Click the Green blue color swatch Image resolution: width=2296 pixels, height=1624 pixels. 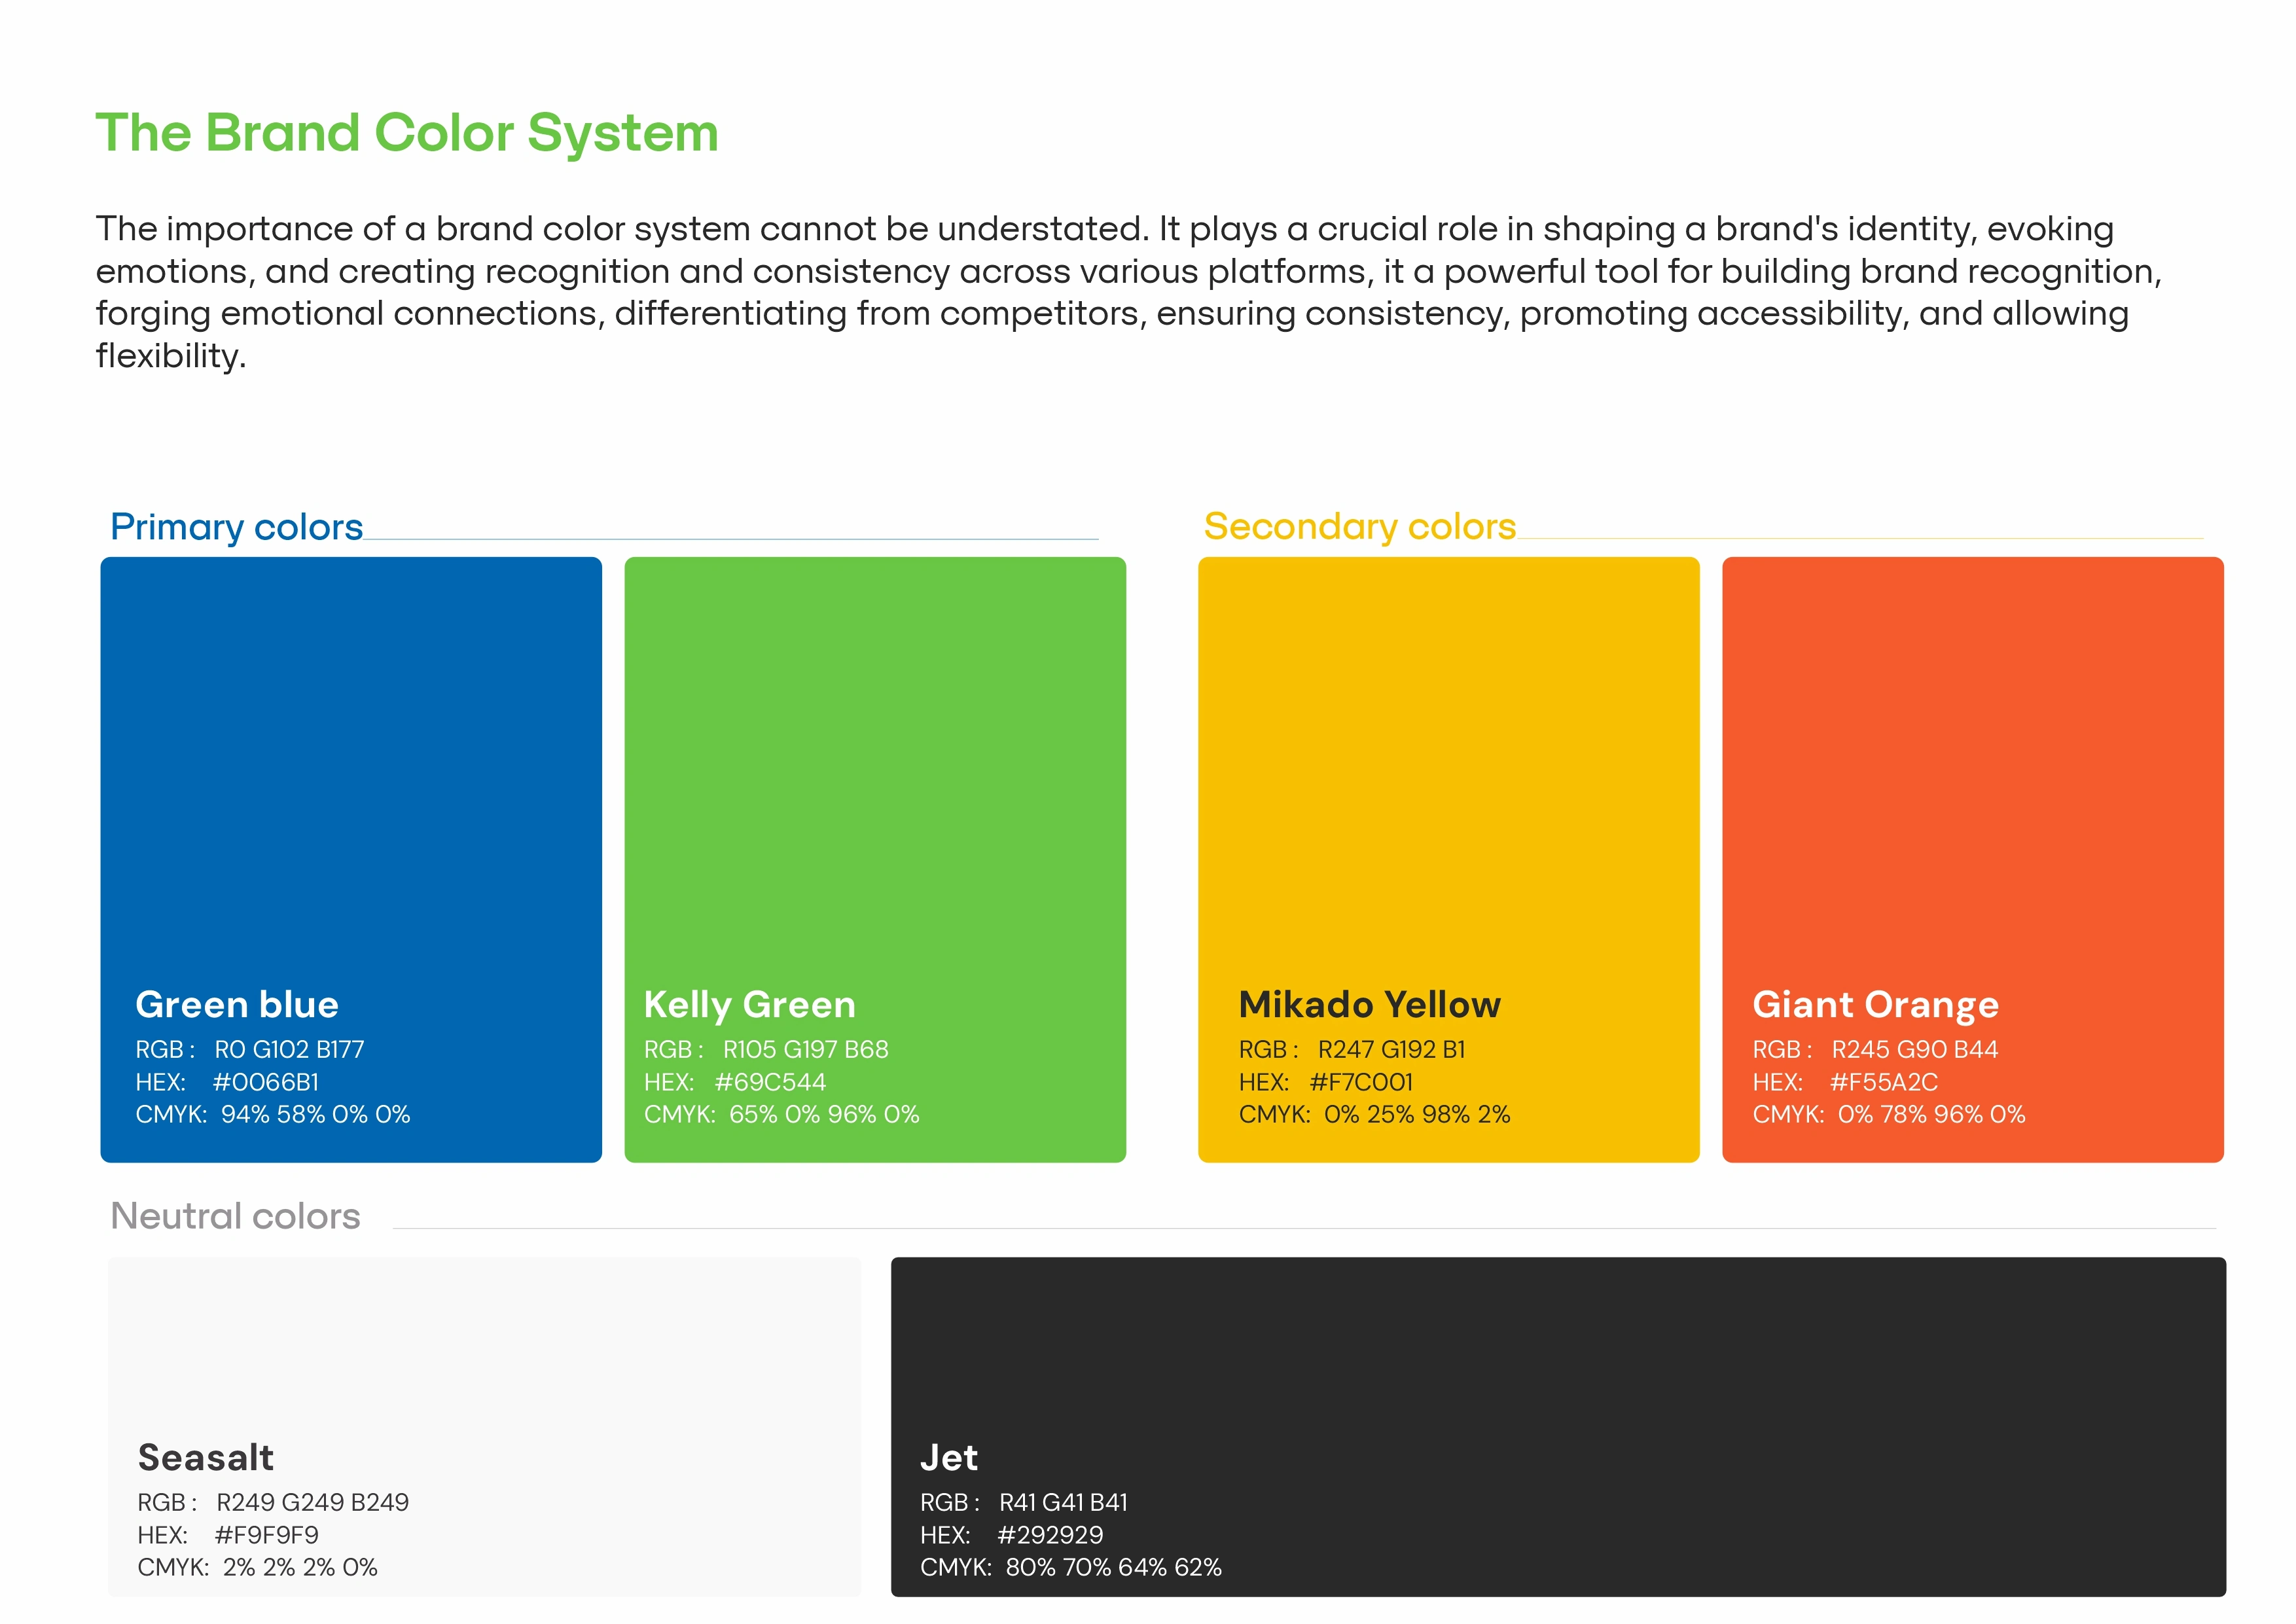coord(350,760)
